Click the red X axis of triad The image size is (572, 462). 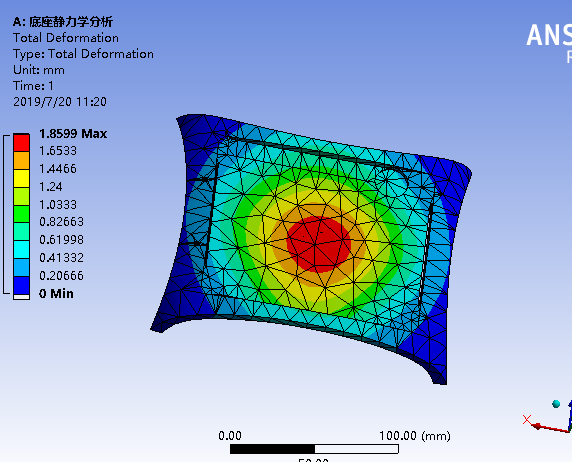549,427
